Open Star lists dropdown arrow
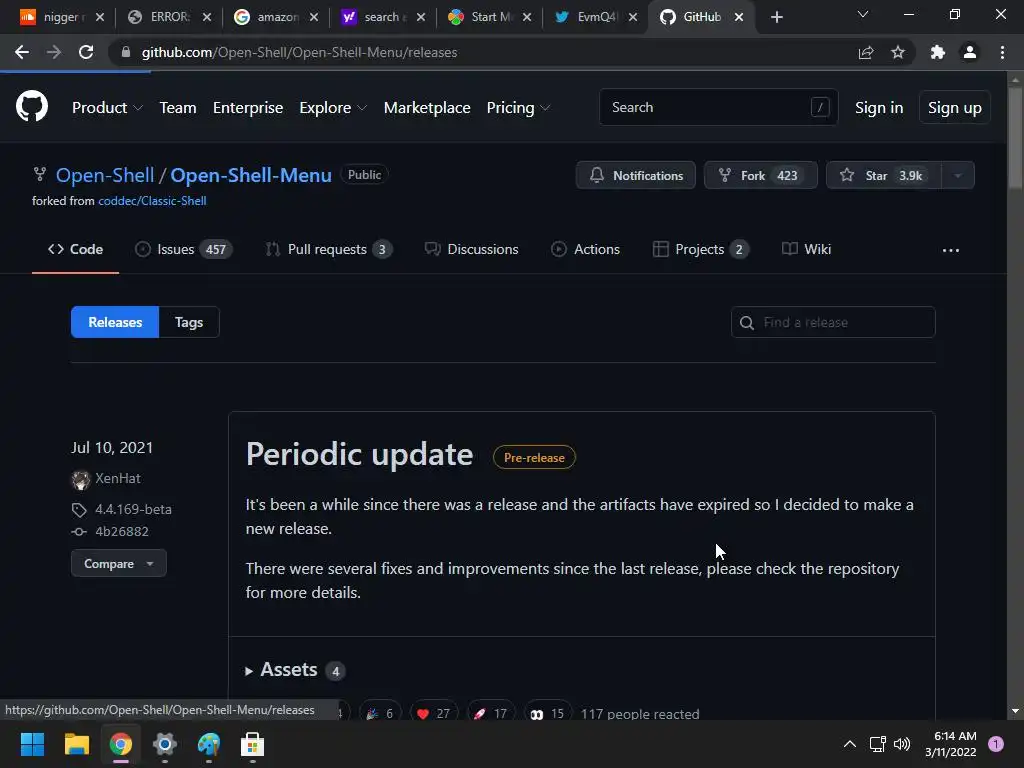 [958, 175]
